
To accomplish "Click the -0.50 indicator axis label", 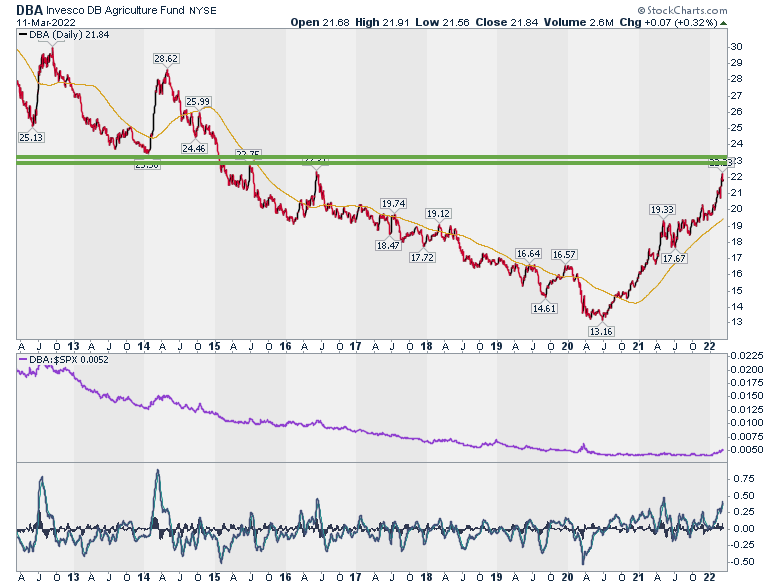I will click(x=742, y=562).
